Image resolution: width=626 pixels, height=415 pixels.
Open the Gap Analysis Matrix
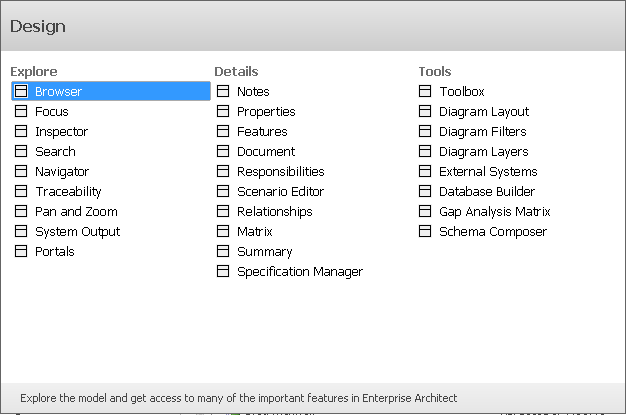point(494,212)
